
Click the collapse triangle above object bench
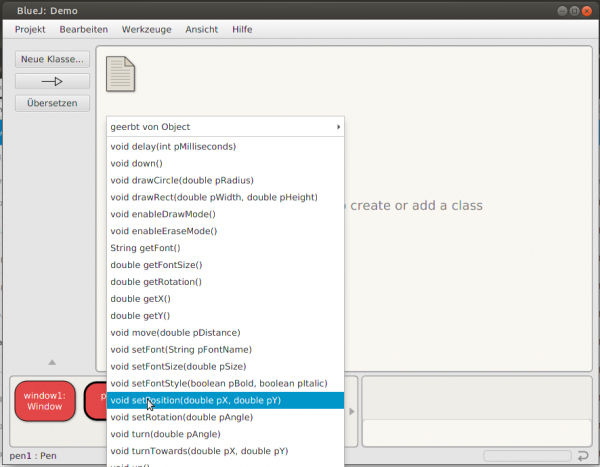(52, 362)
